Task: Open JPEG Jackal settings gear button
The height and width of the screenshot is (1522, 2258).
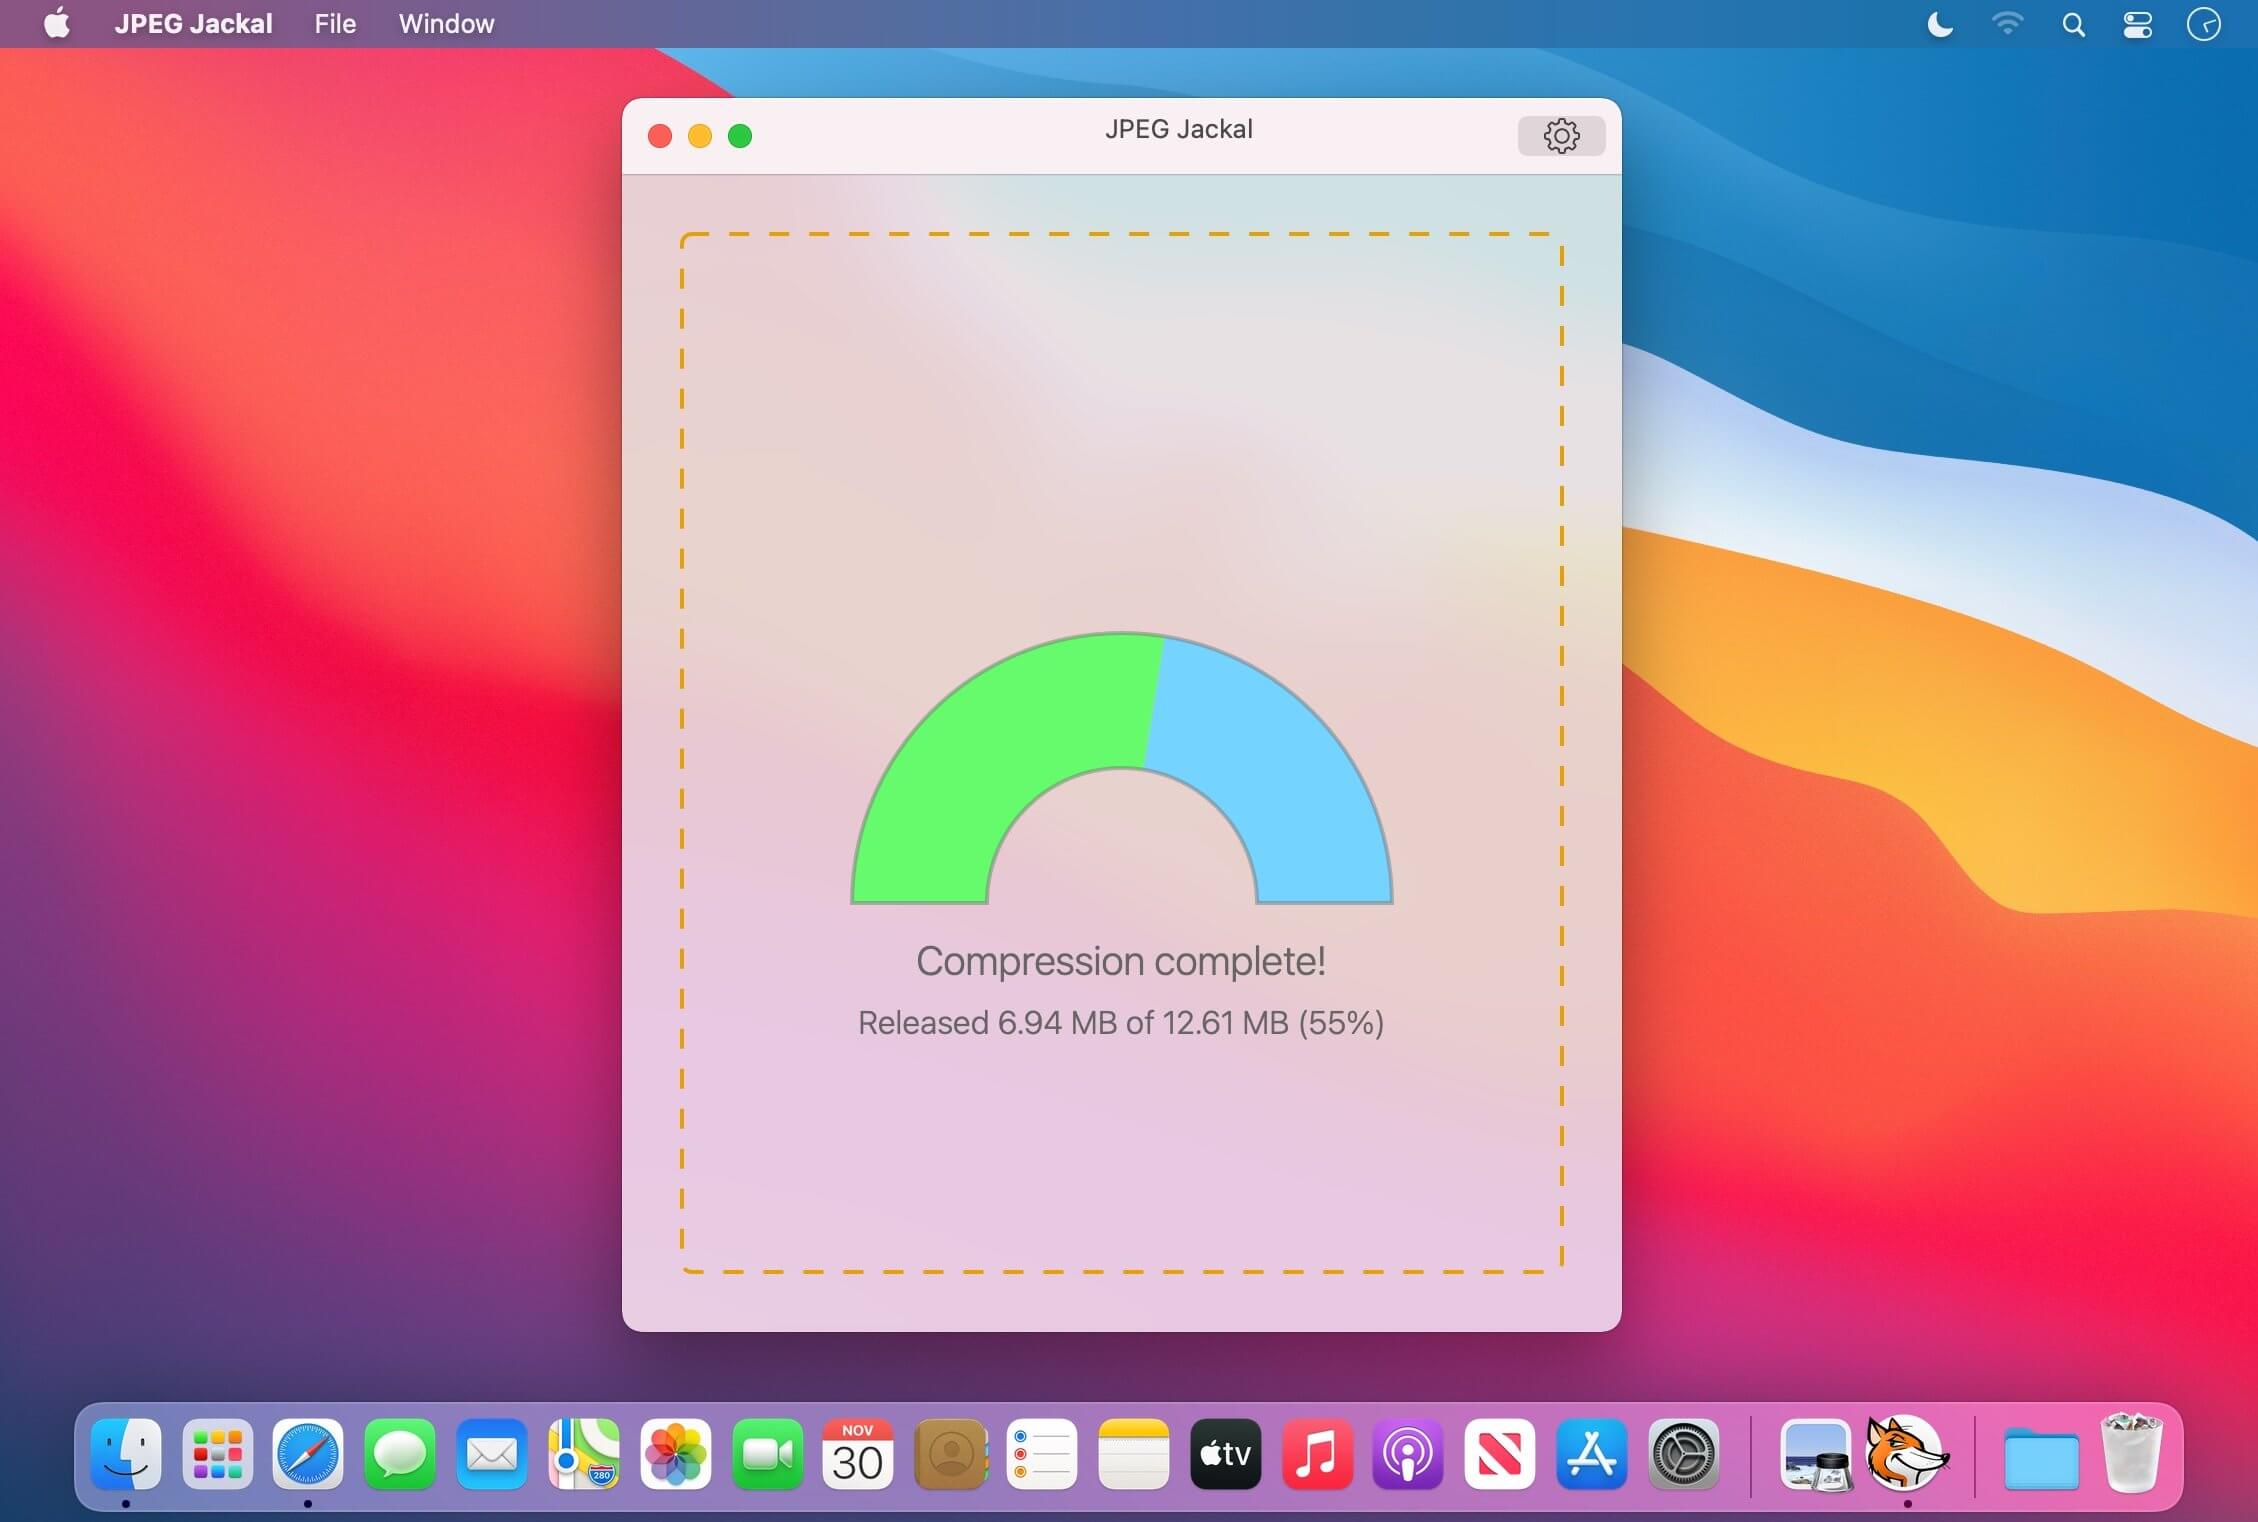Action: point(1560,135)
